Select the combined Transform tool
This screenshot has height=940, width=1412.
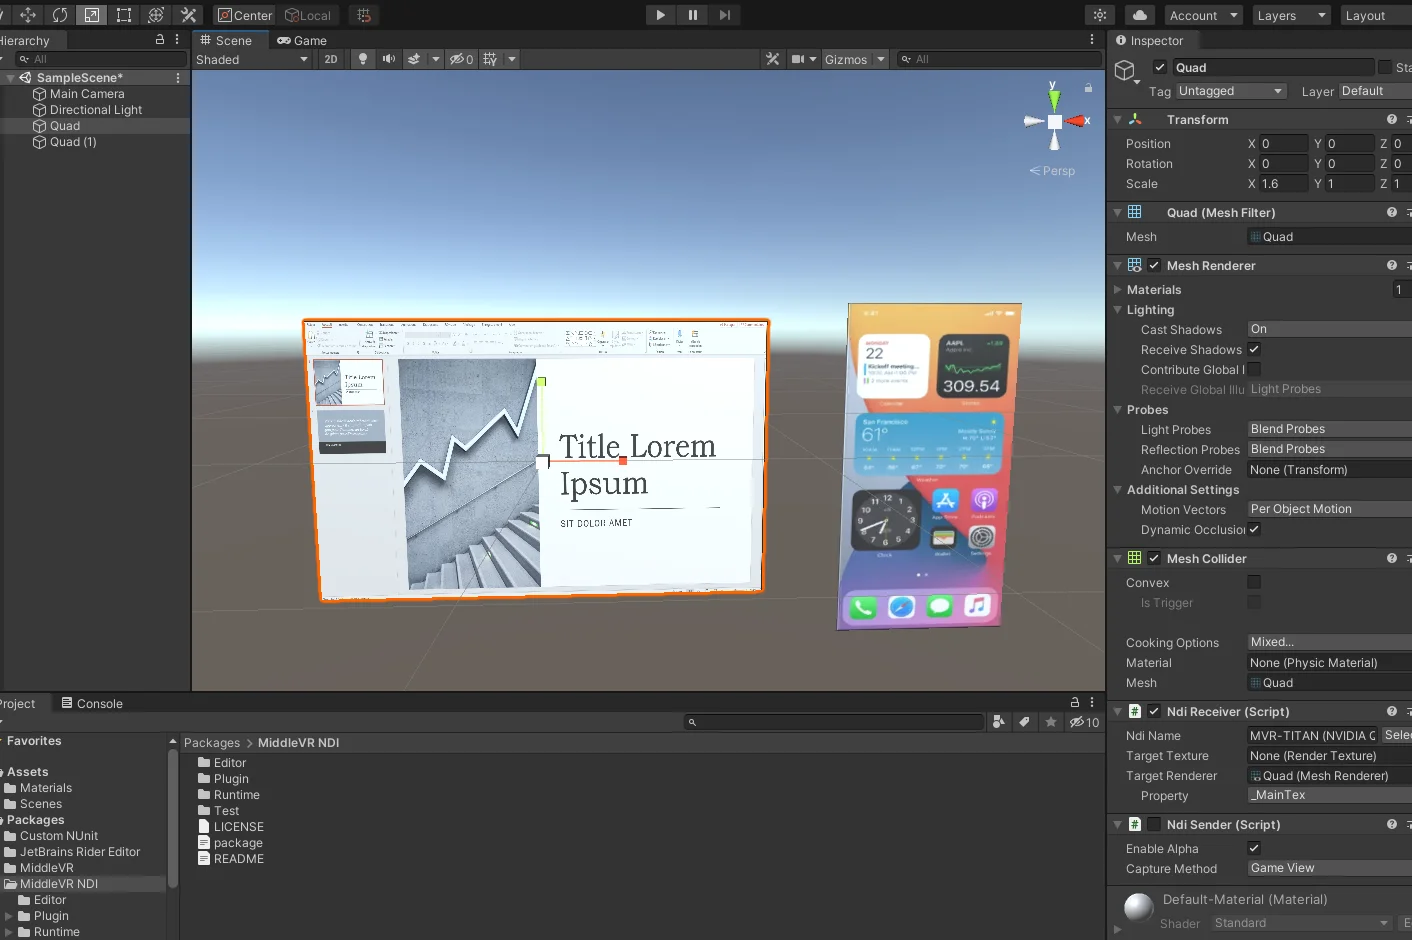(156, 15)
